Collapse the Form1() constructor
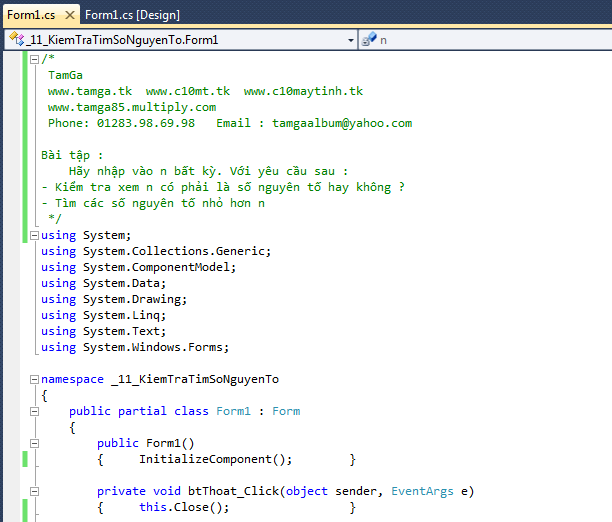This screenshot has width=612, height=522. [x=34, y=444]
